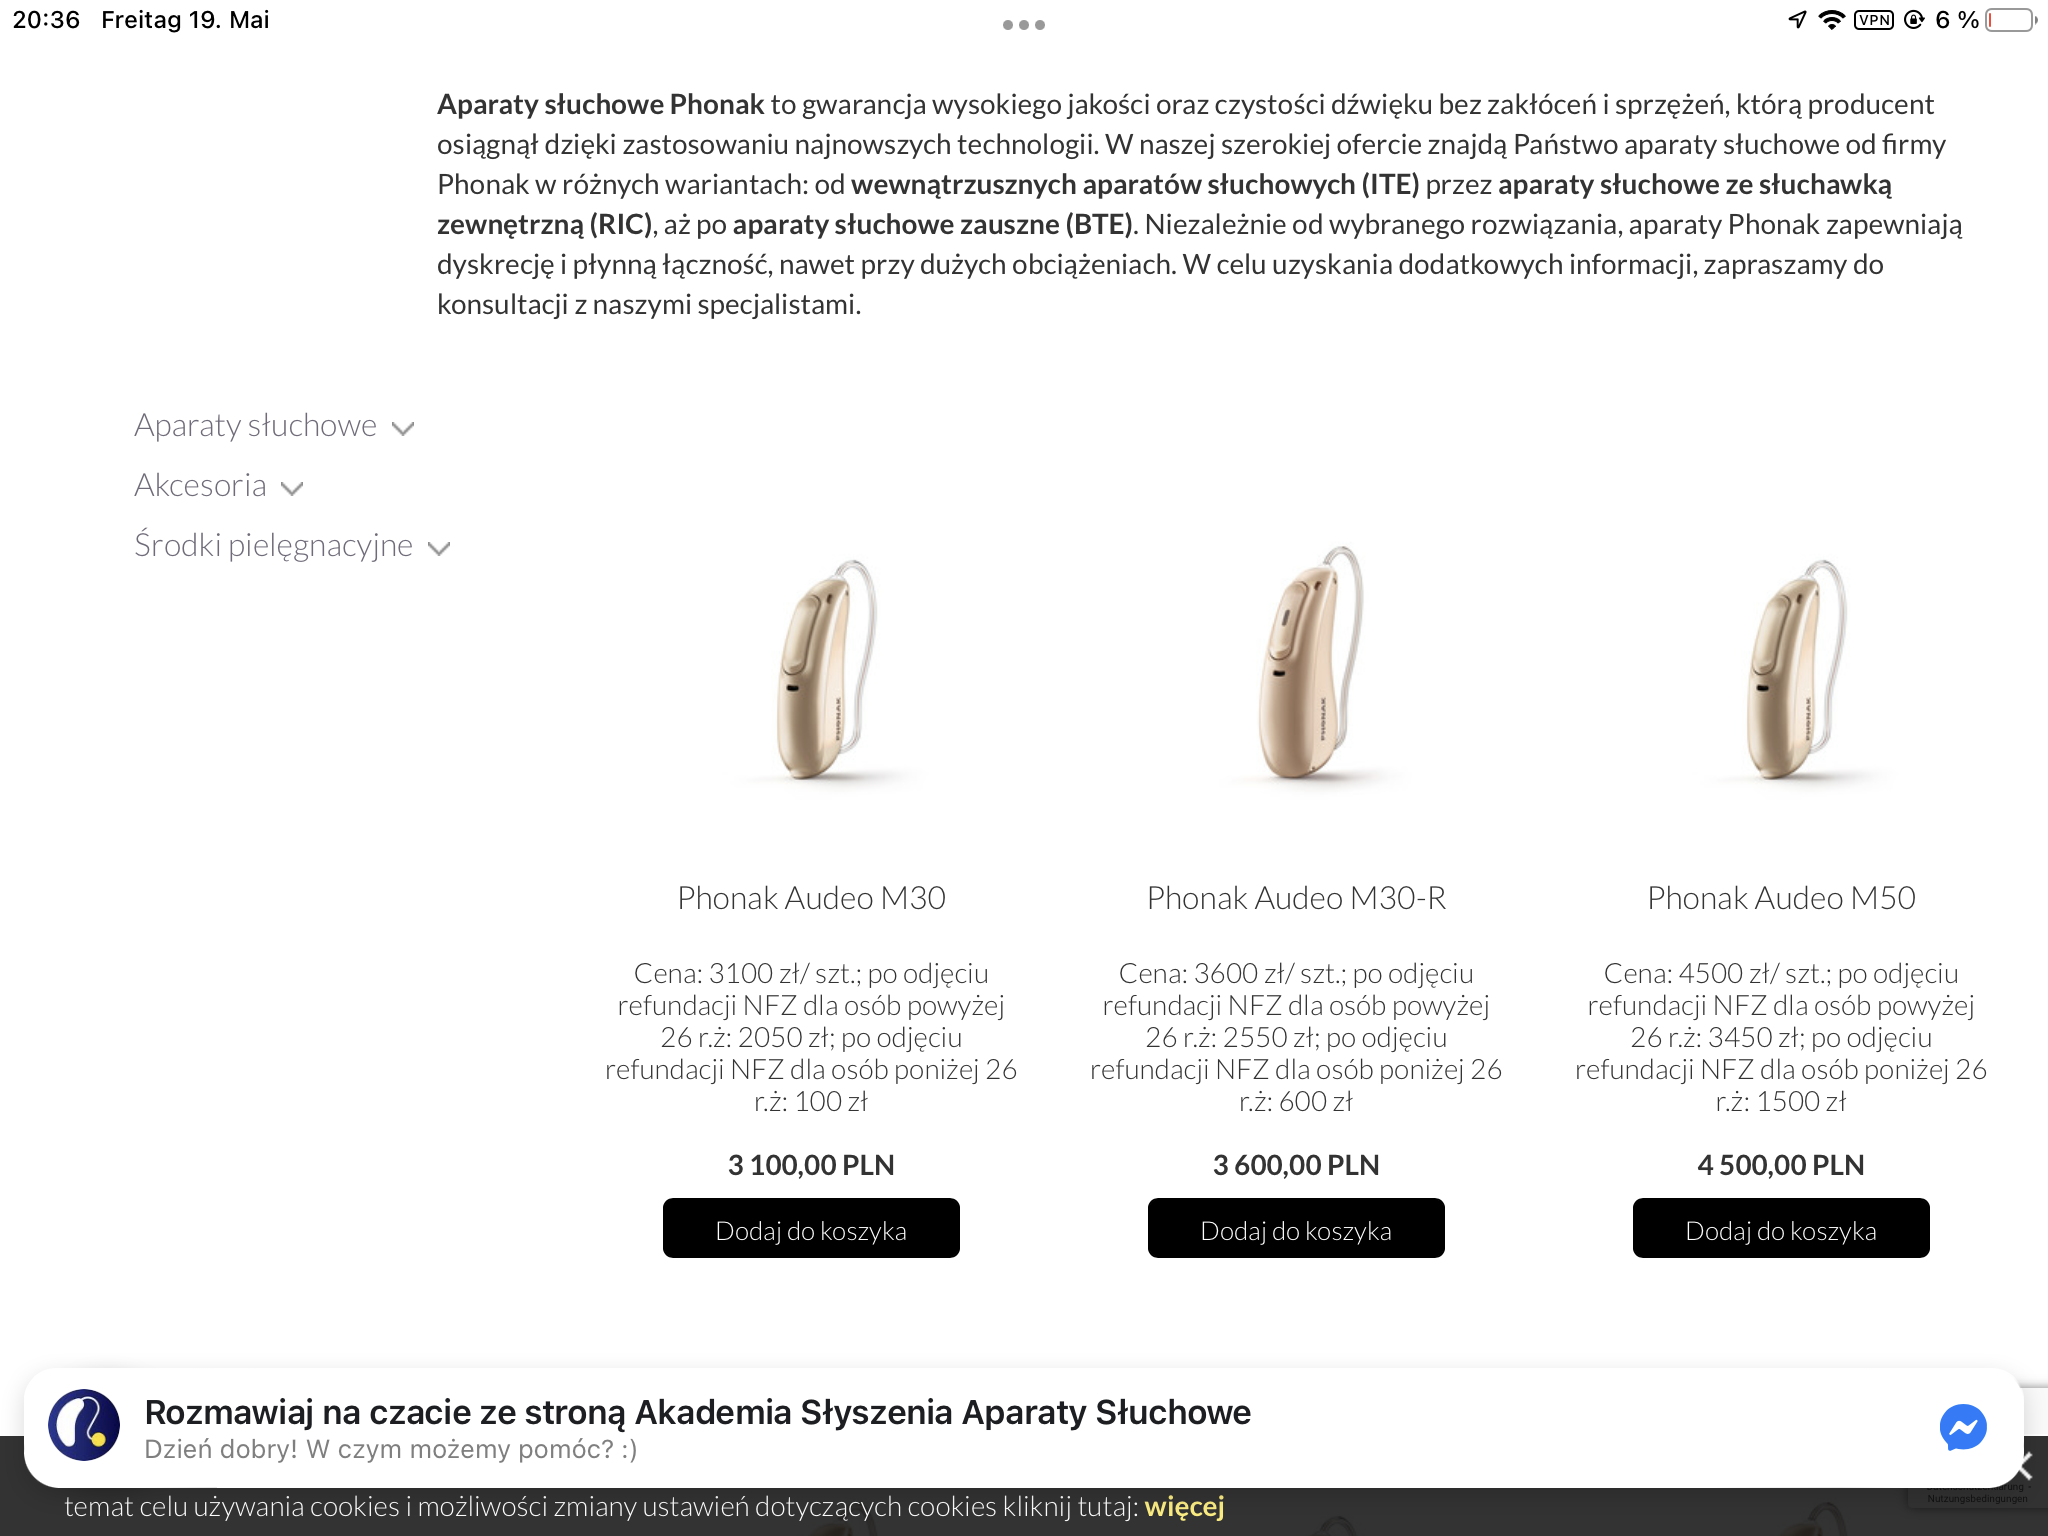The width and height of the screenshot is (2048, 1536).
Task: Open the Akcesoria menu item
Action: (x=200, y=485)
